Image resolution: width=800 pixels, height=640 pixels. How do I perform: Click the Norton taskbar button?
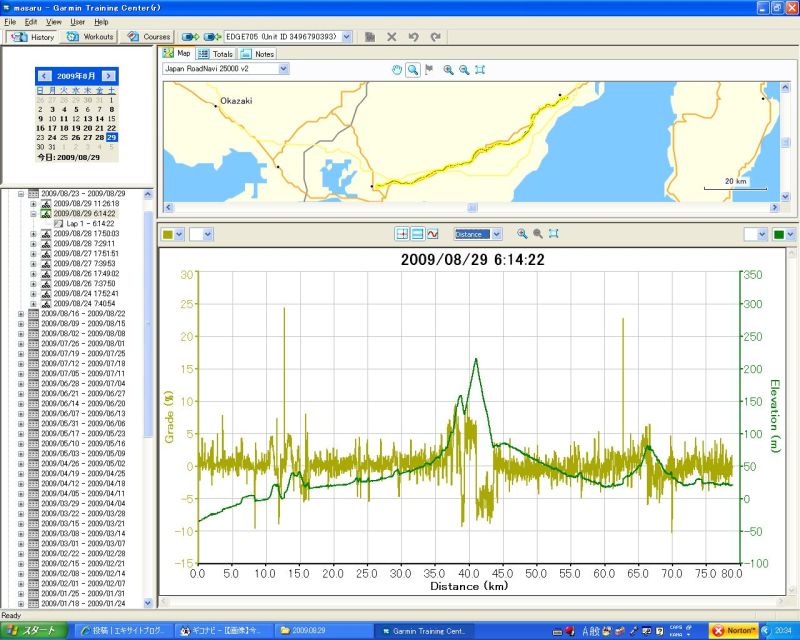point(733,631)
